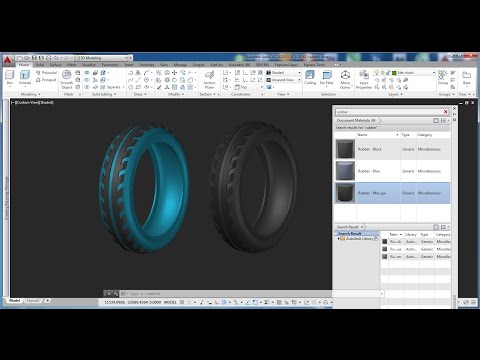480x360 pixels.
Task: Sort materials by Category column header
Action: [433, 135]
